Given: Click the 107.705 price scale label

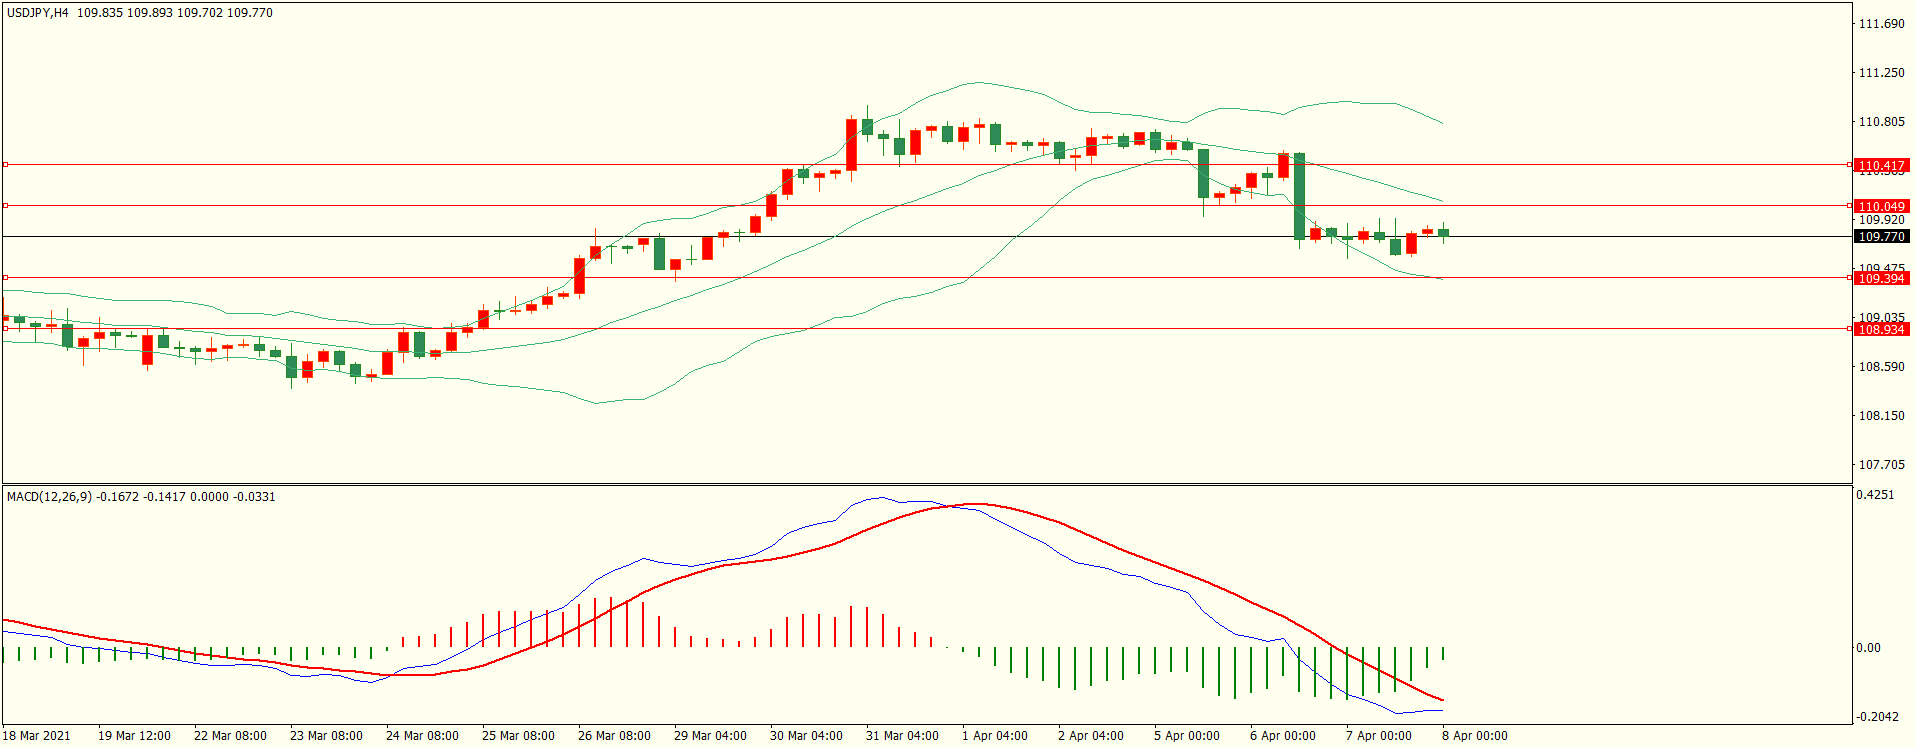Looking at the screenshot, I should (x=1881, y=465).
